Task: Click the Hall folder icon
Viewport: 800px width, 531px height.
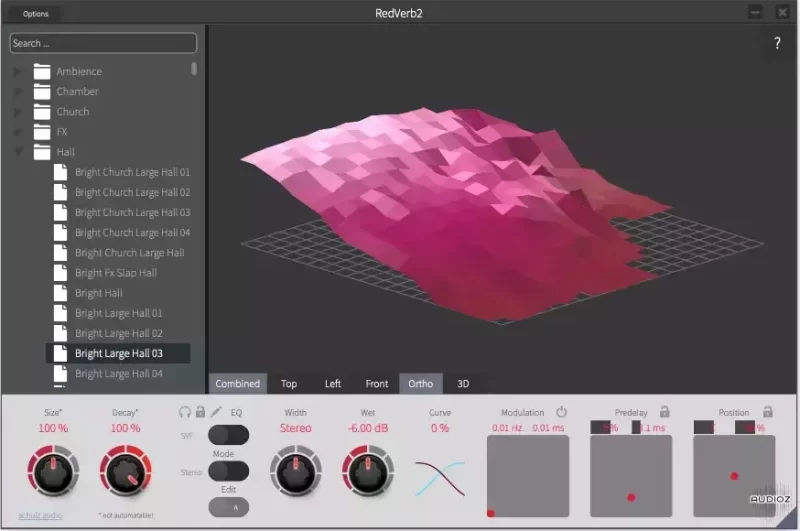Action: [42, 152]
